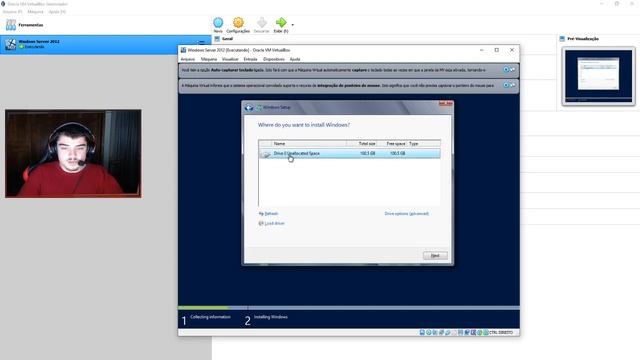The image size is (640, 360).
Task: Open Dispositivos menu in the VM window
Action: (x=273, y=59)
